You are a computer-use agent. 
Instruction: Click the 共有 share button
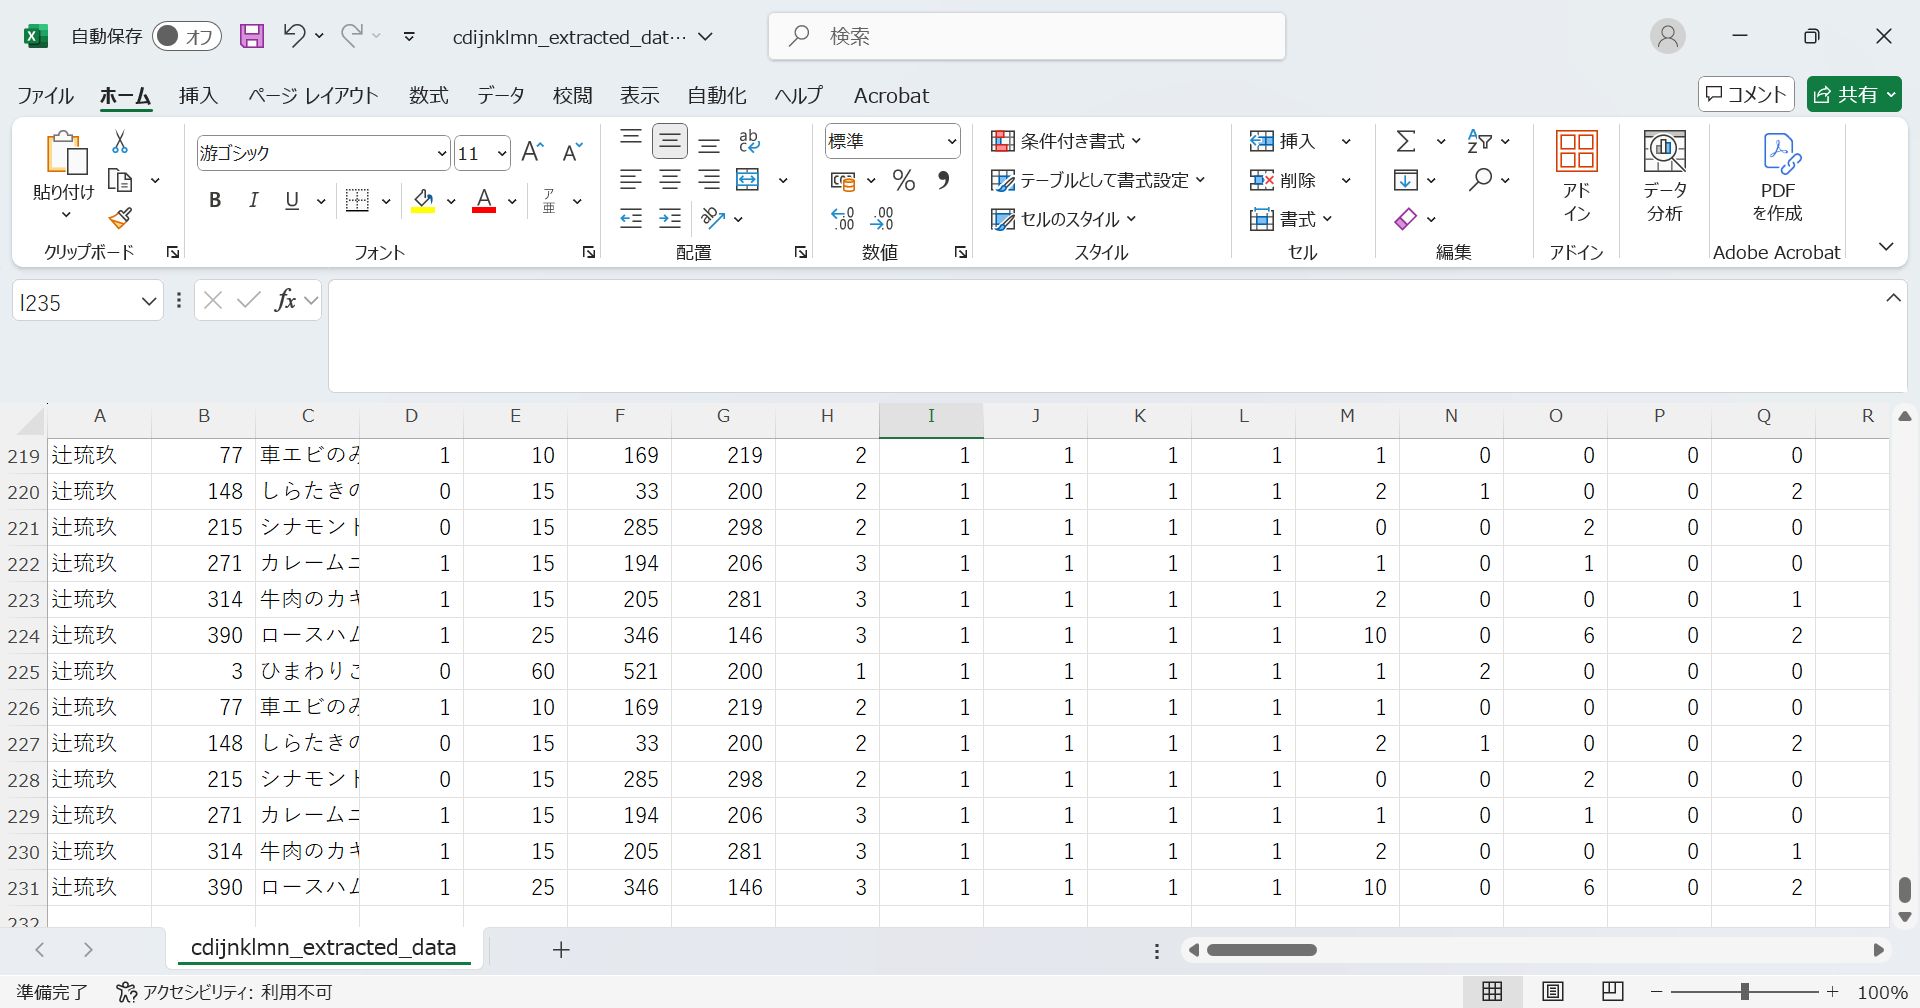click(x=1853, y=94)
